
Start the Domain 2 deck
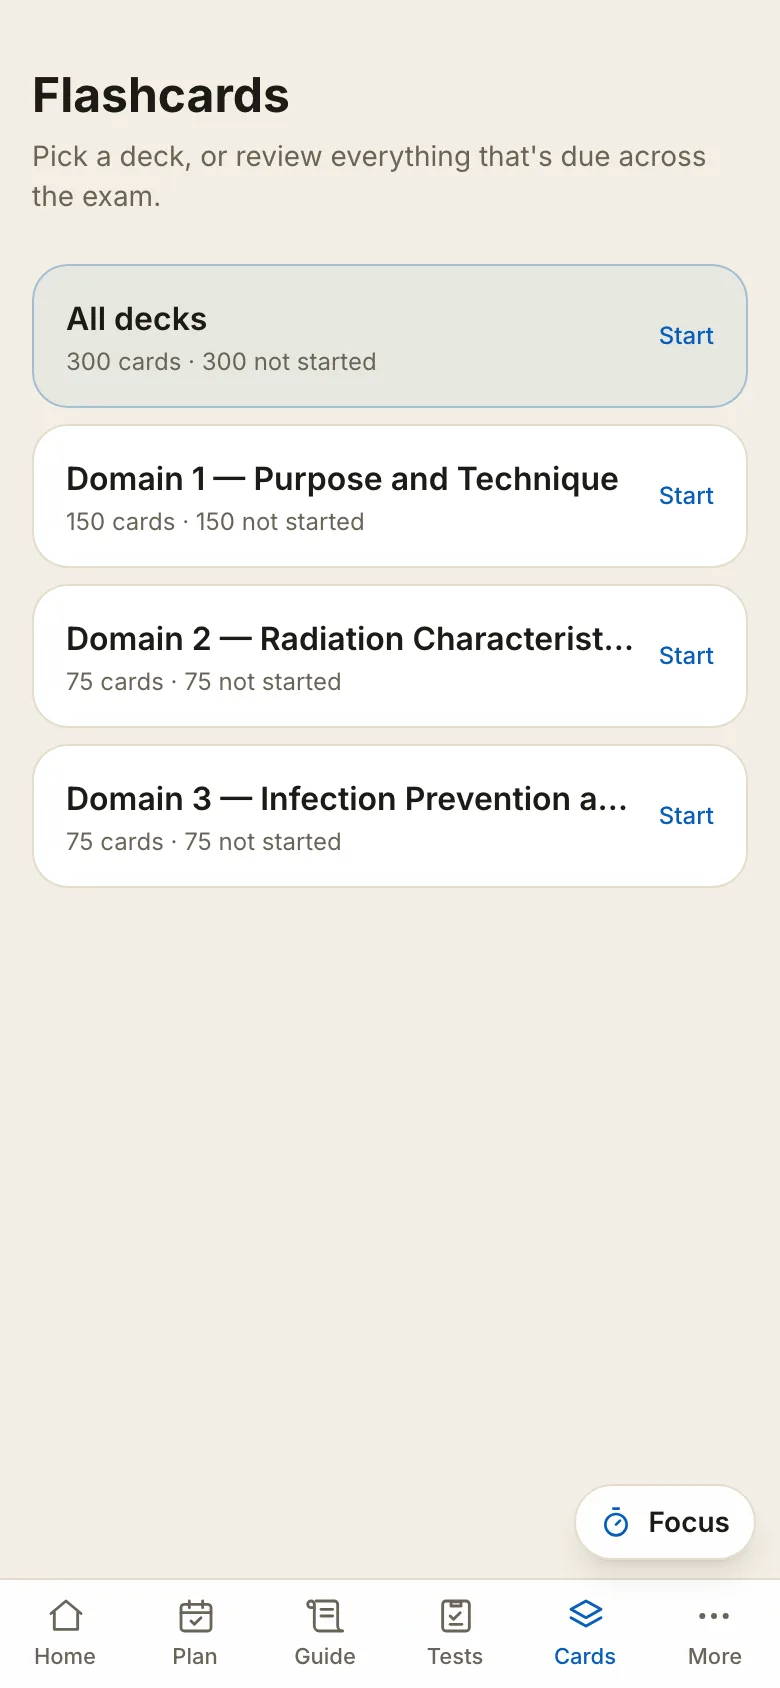(x=686, y=656)
